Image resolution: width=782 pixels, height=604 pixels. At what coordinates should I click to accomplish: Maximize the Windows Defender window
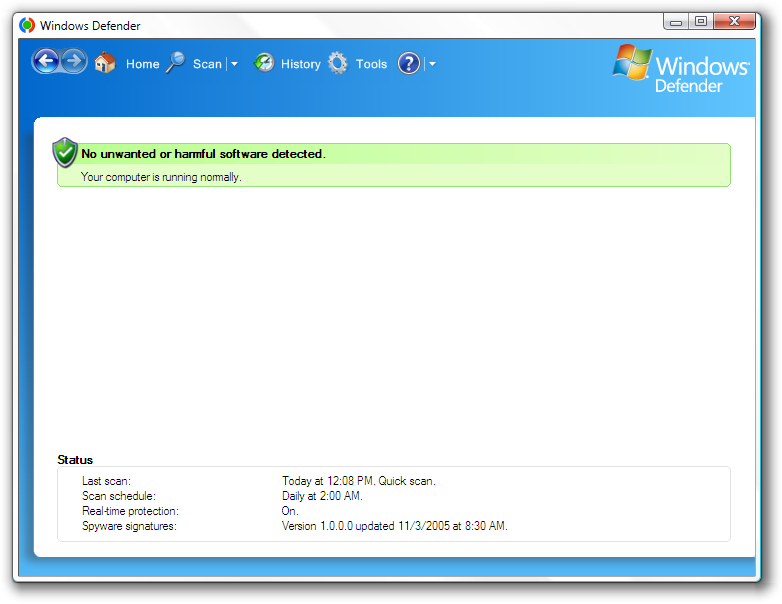tap(701, 21)
